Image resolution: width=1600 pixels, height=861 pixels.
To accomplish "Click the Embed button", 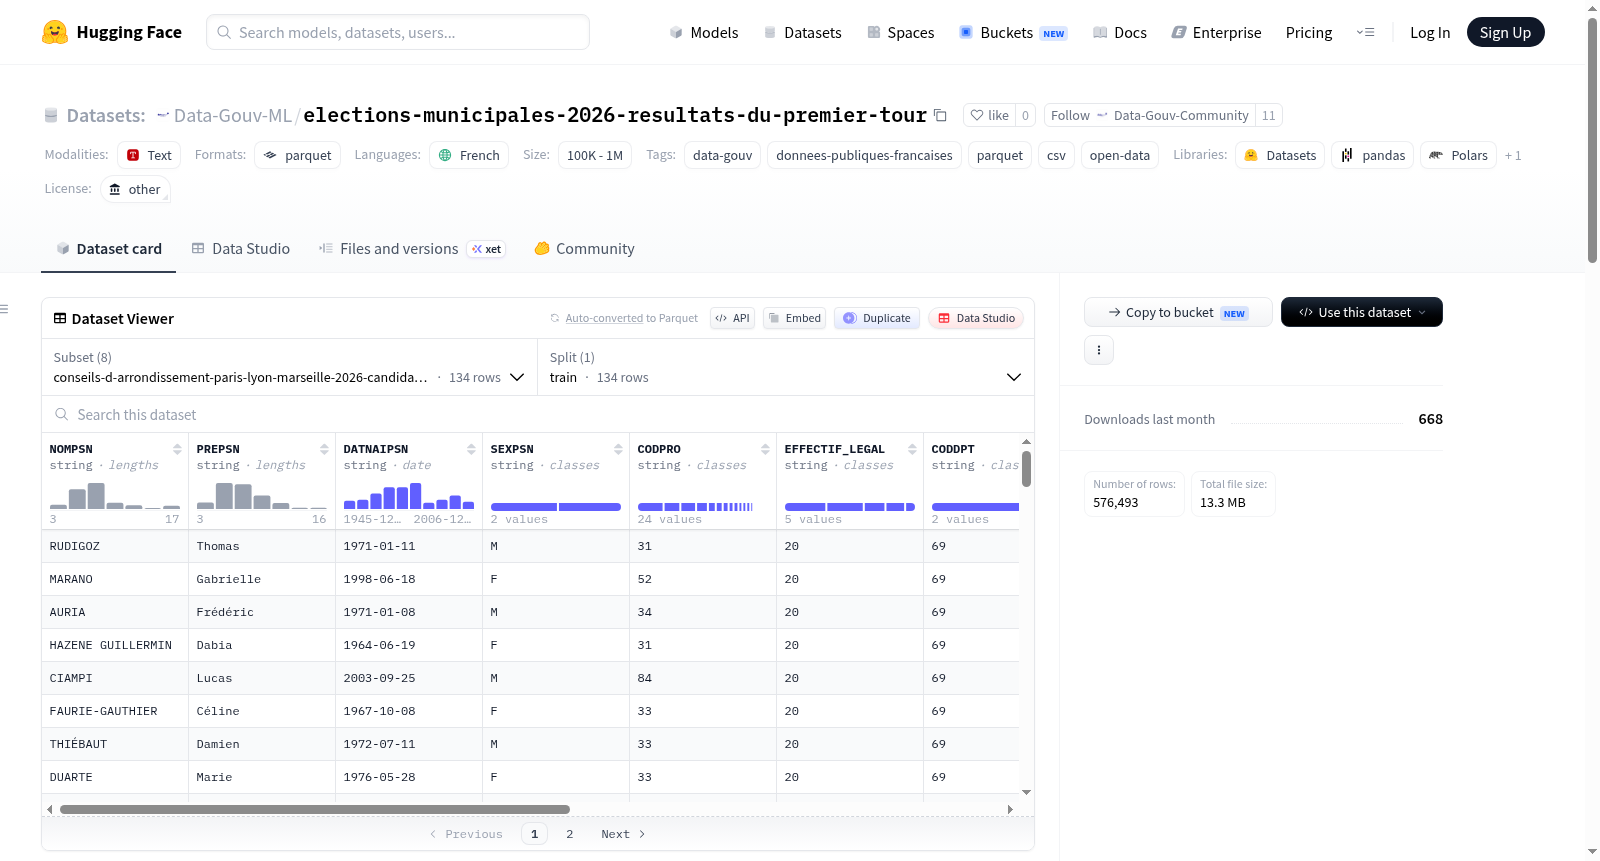I will point(795,318).
